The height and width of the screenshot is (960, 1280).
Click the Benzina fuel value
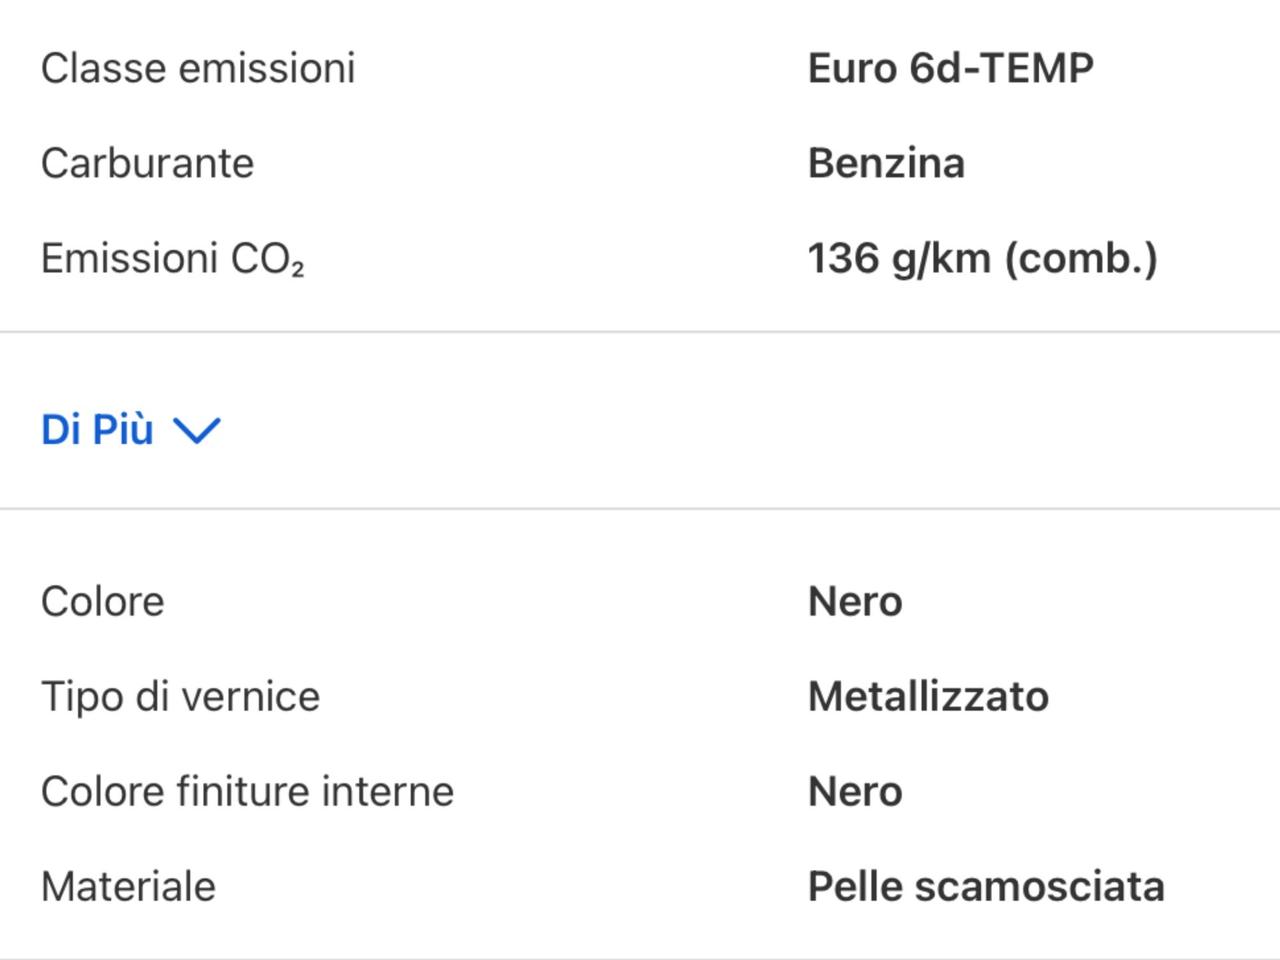coord(886,163)
